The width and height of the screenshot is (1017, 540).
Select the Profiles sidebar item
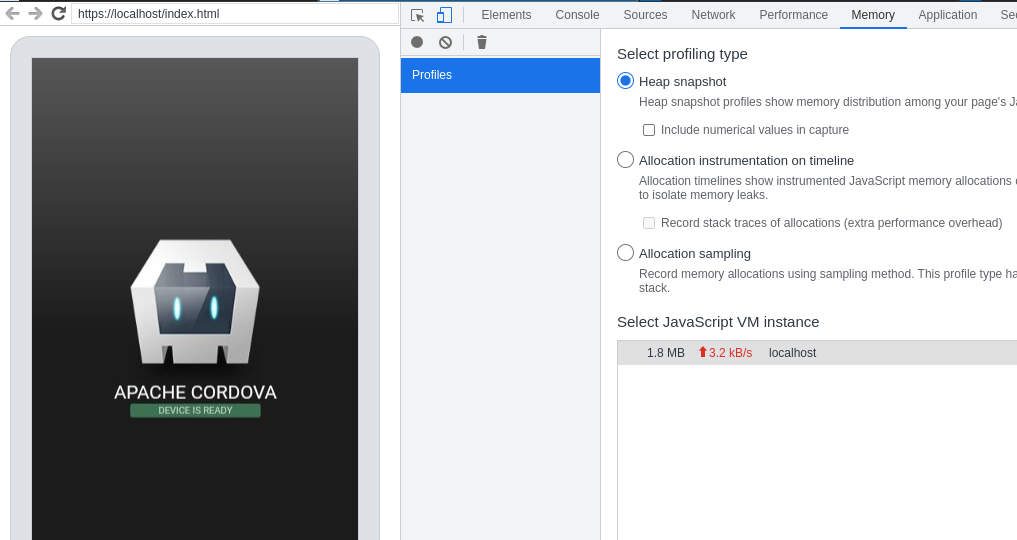point(500,75)
